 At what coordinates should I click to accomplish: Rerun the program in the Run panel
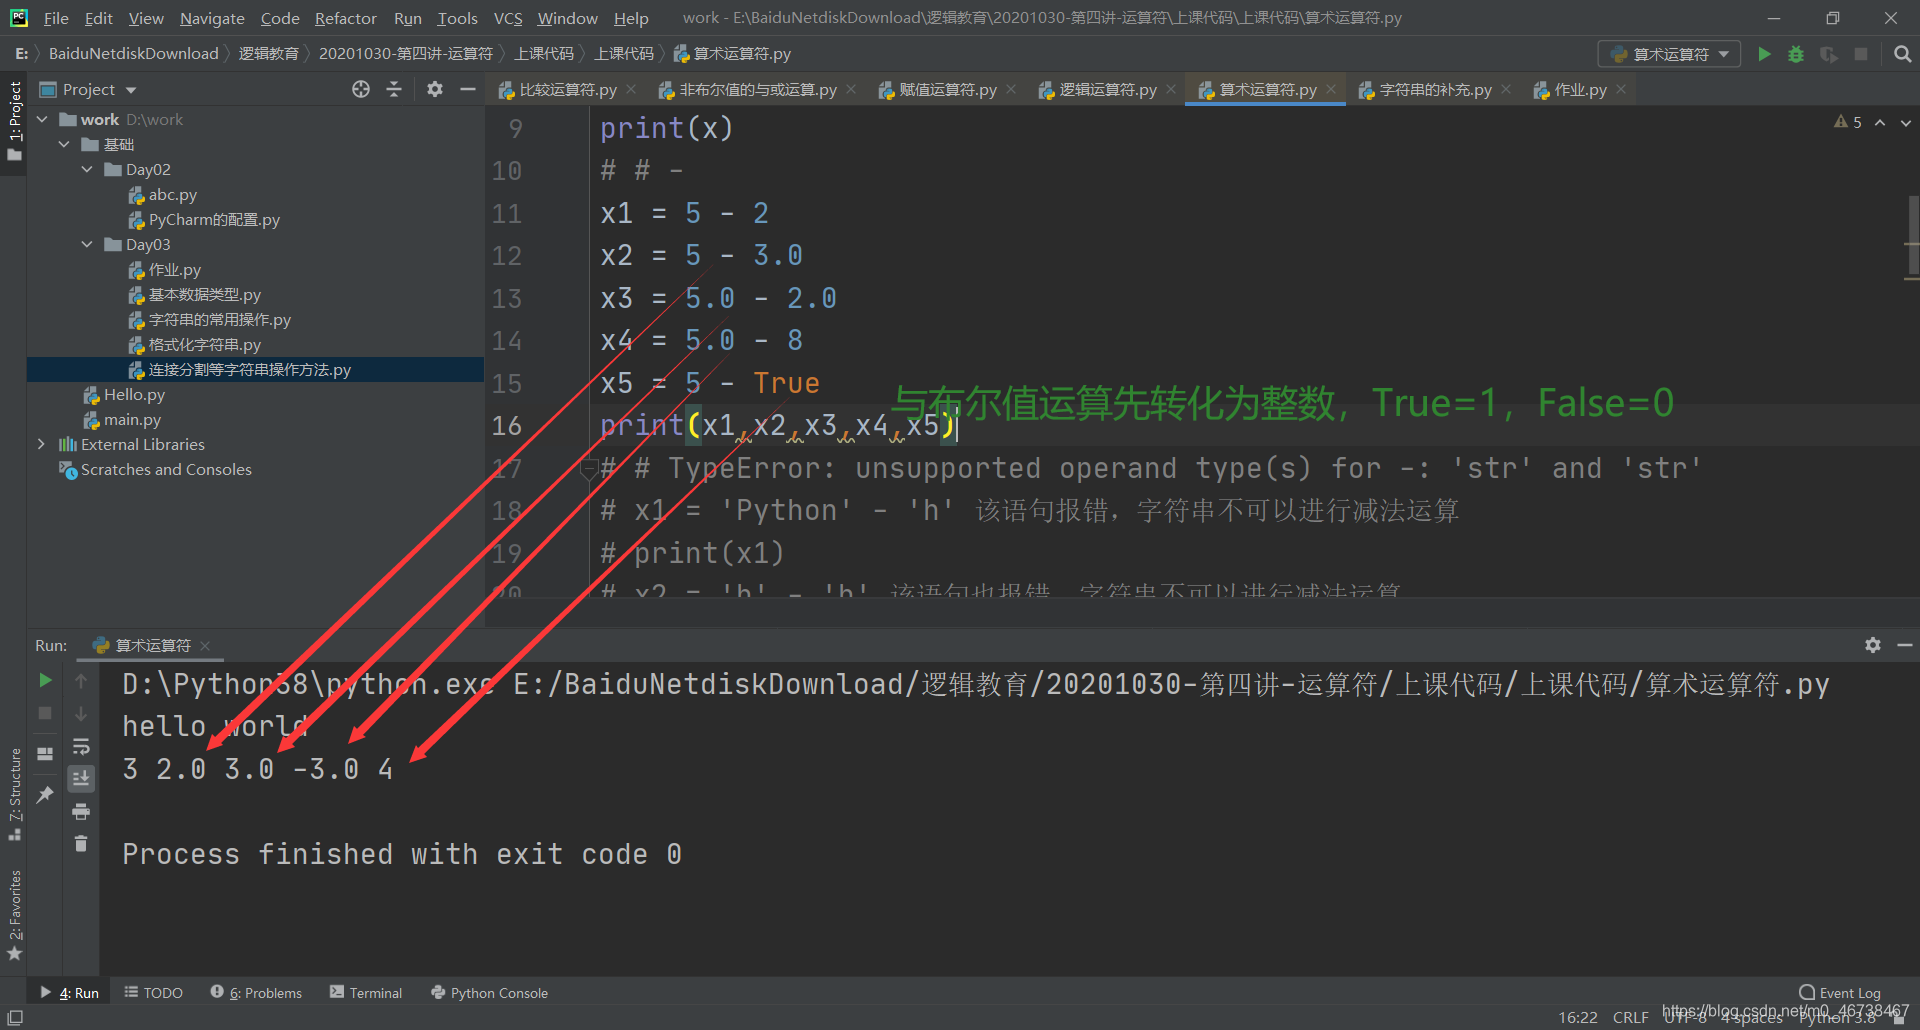click(45, 680)
